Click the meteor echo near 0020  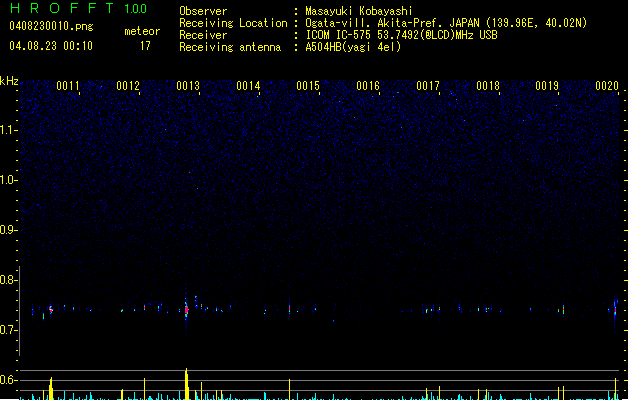pyautogui.click(x=615, y=311)
